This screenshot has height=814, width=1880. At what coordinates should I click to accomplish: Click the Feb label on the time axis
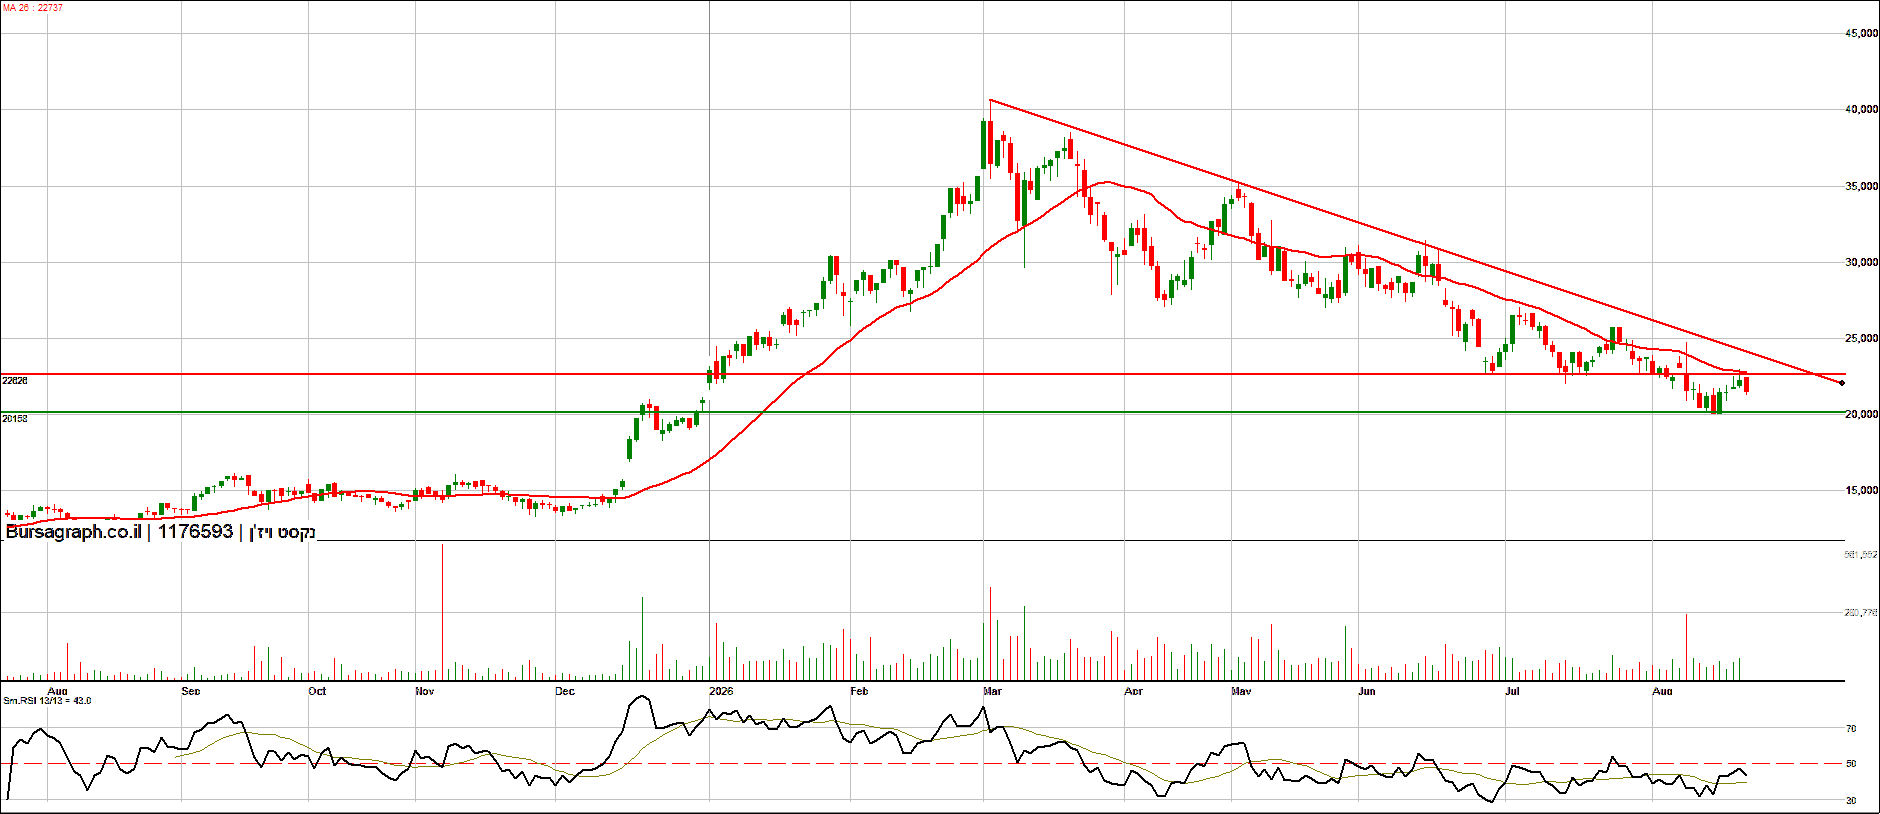pos(859,691)
